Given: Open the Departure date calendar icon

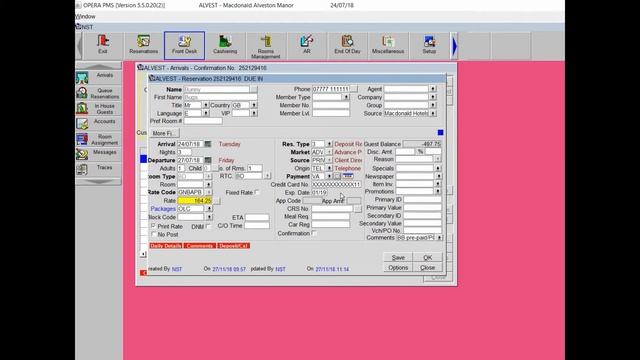Looking at the screenshot, I should tap(208, 160).
